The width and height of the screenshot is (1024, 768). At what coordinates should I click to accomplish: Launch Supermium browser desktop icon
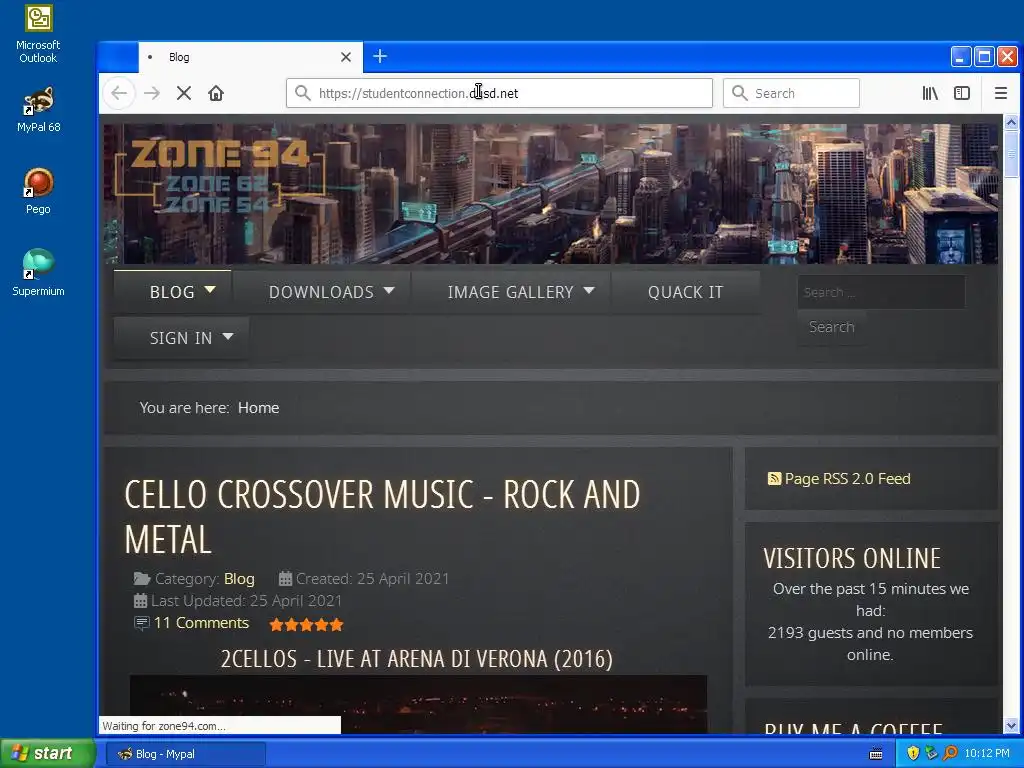point(38,272)
